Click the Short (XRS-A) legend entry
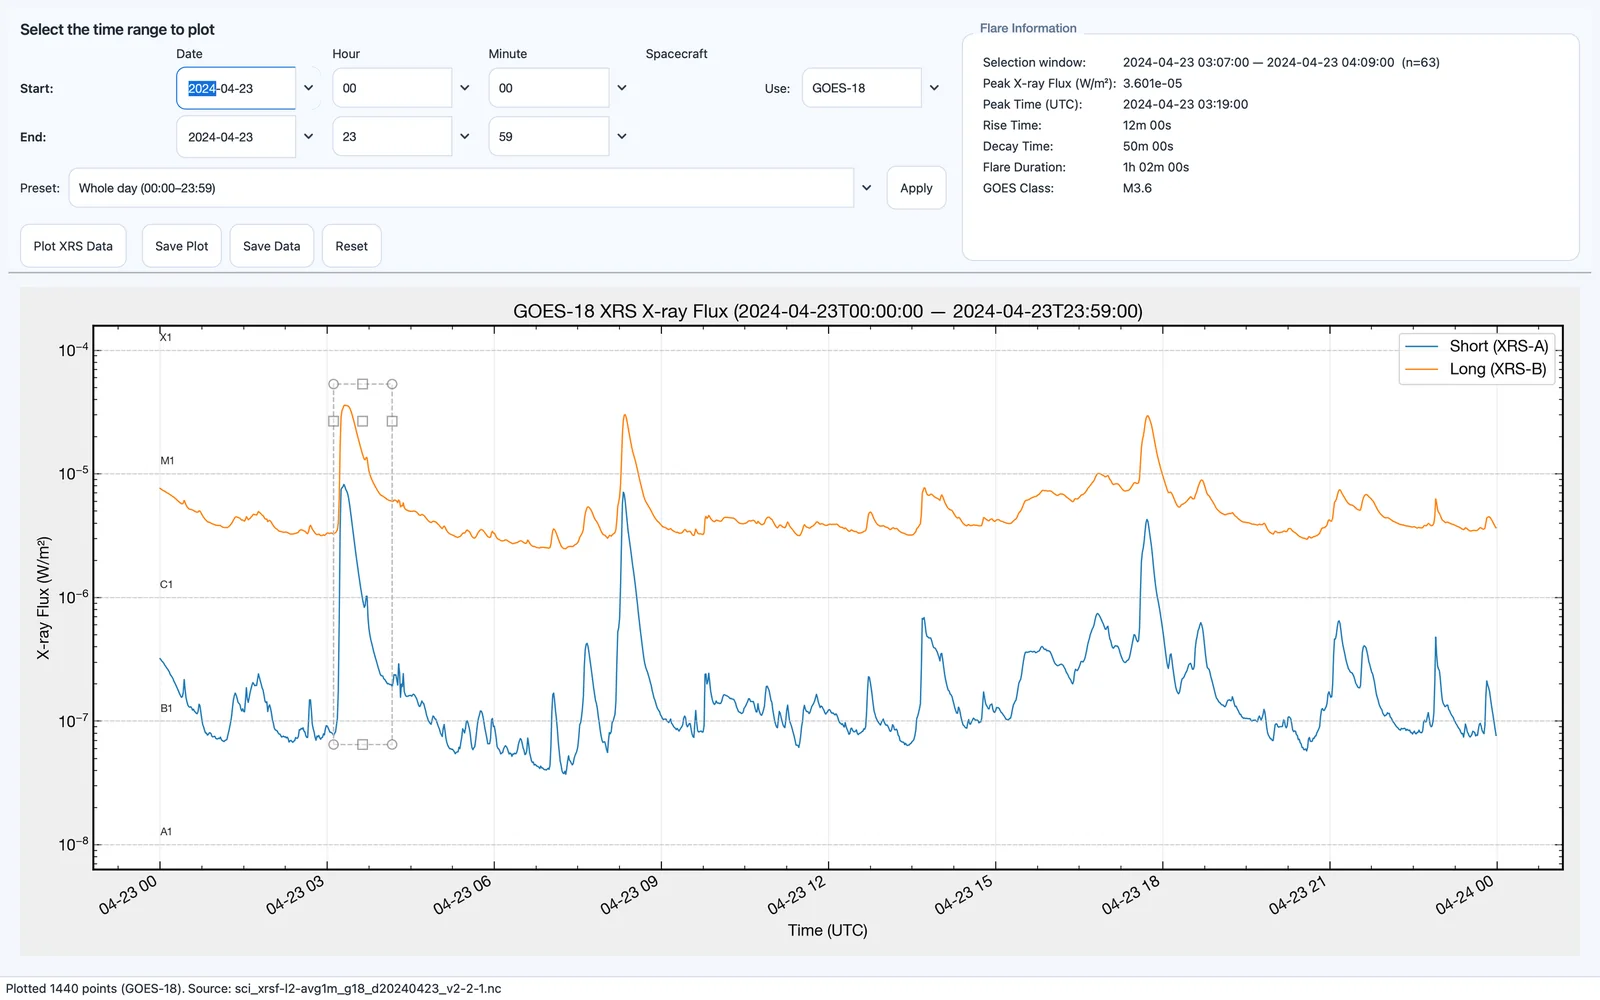Screen dimensions: 1600x1000 click(x=1477, y=346)
